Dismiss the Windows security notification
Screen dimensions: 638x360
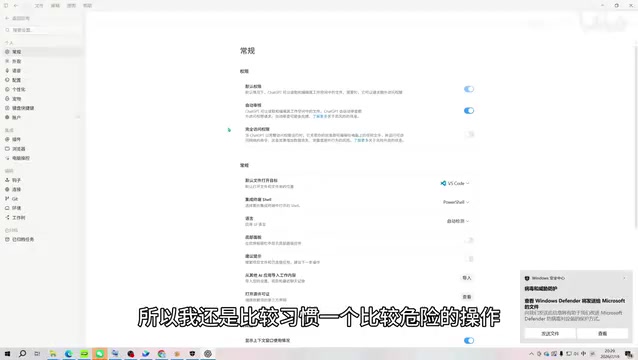pos(625,278)
